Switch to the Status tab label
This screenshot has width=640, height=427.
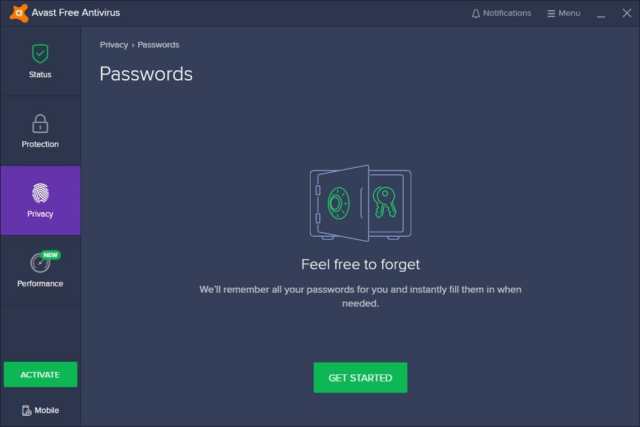(x=40, y=75)
